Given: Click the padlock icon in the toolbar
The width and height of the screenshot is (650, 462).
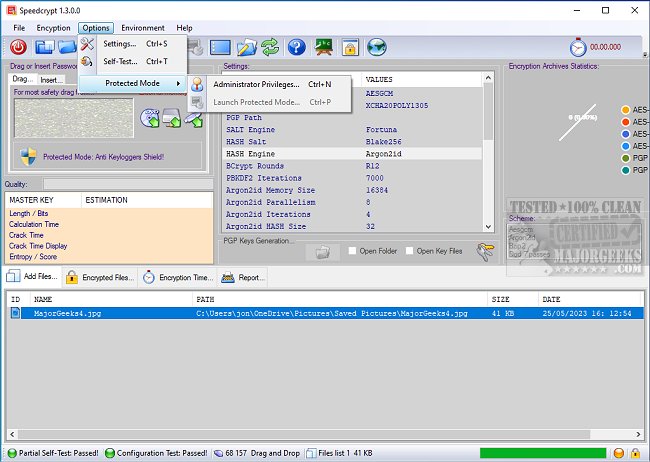Looking at the screenshot, I should pos(350,47).
